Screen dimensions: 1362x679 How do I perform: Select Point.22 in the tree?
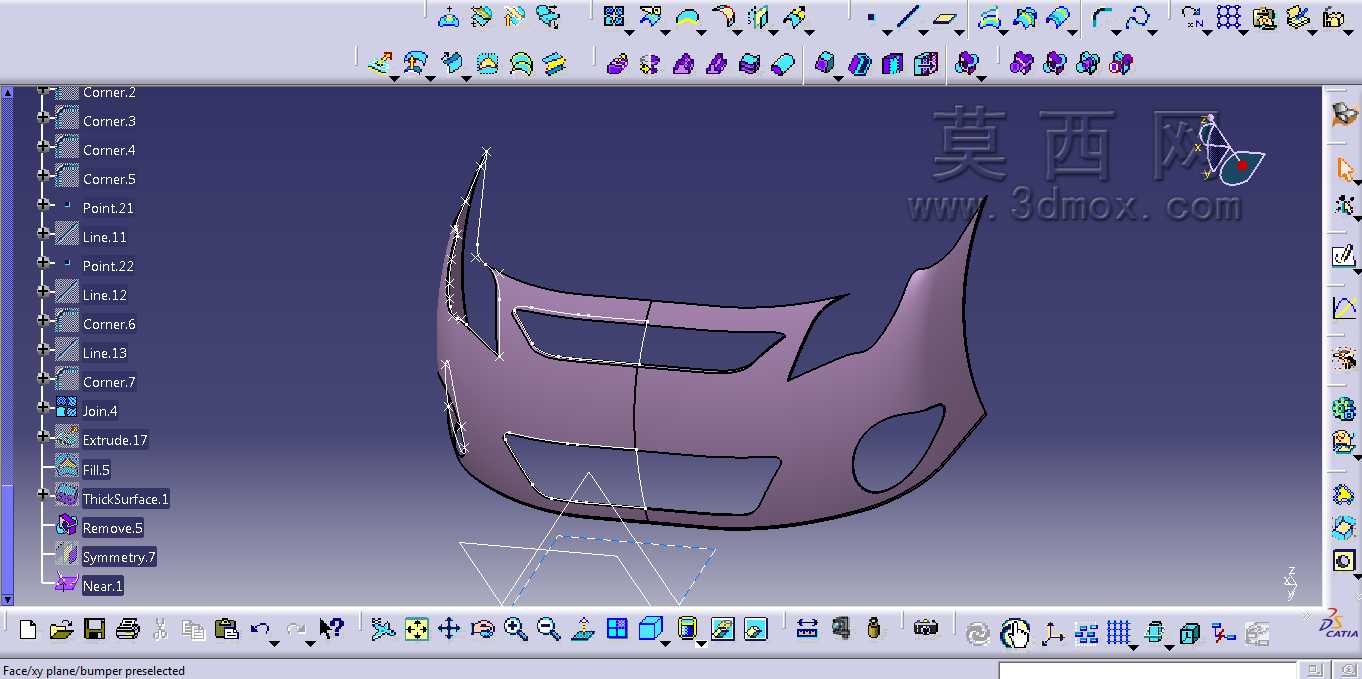108,266
